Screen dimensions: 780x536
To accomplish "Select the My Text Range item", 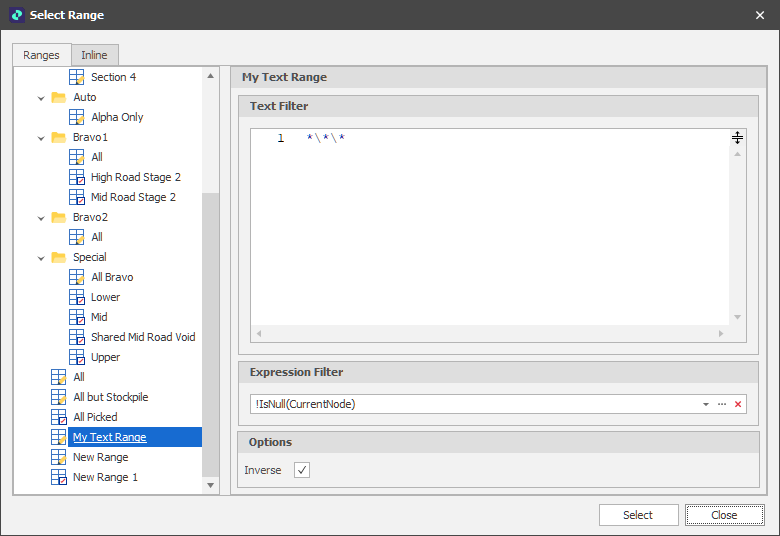I will (109, 437).
